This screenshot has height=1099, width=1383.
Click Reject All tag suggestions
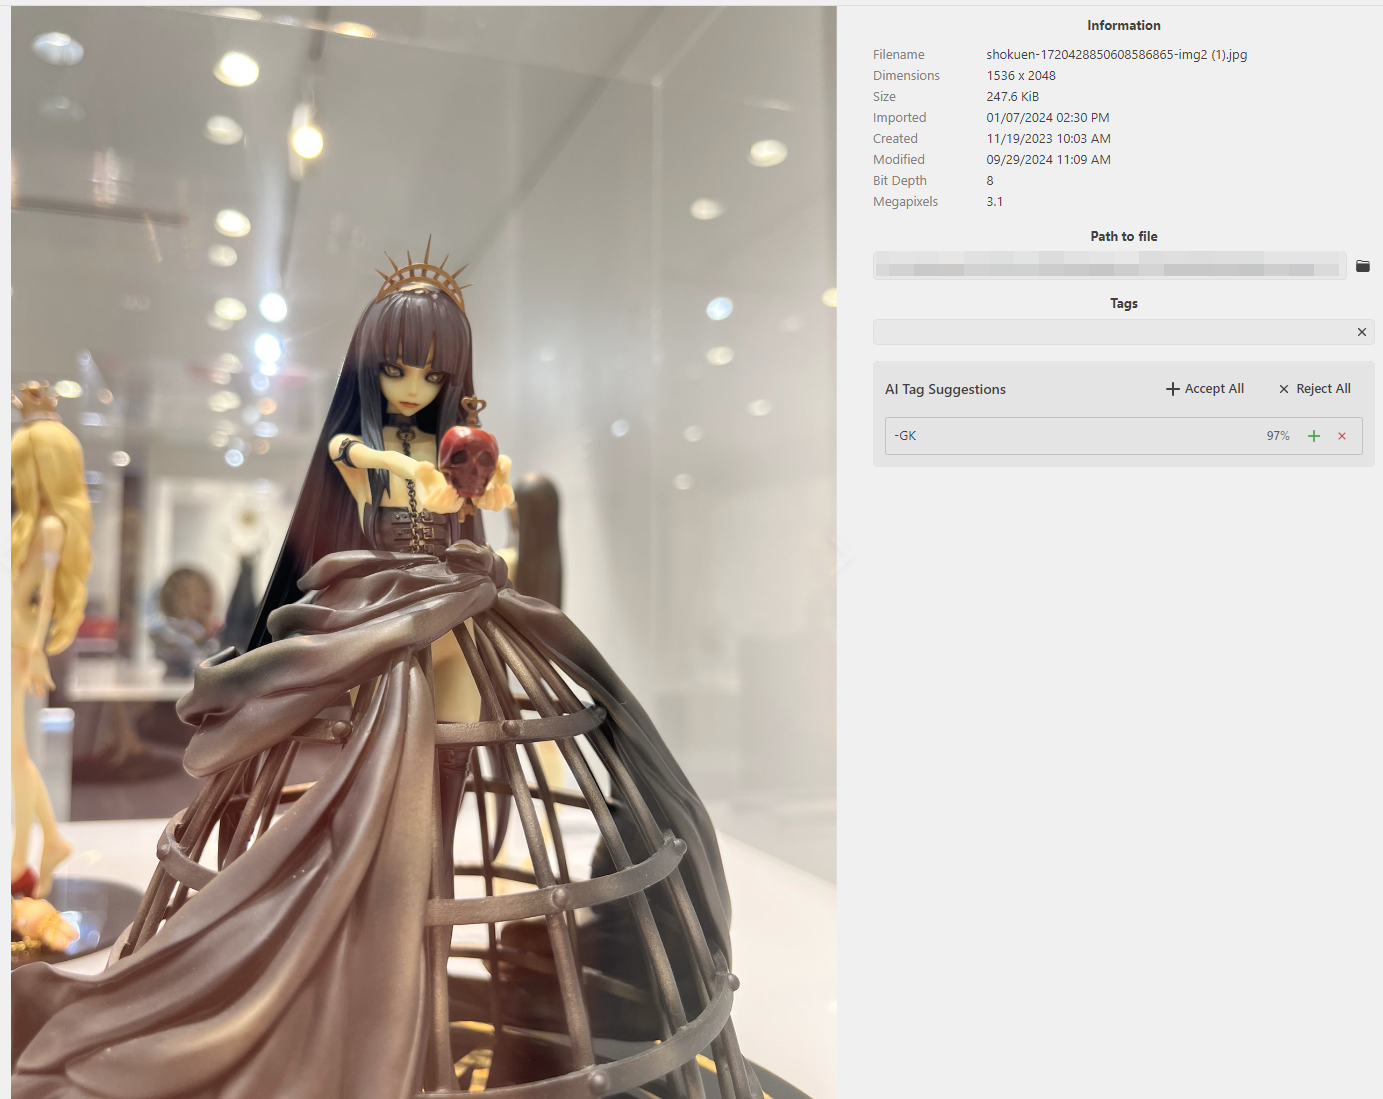click(x=1314, y=389)
